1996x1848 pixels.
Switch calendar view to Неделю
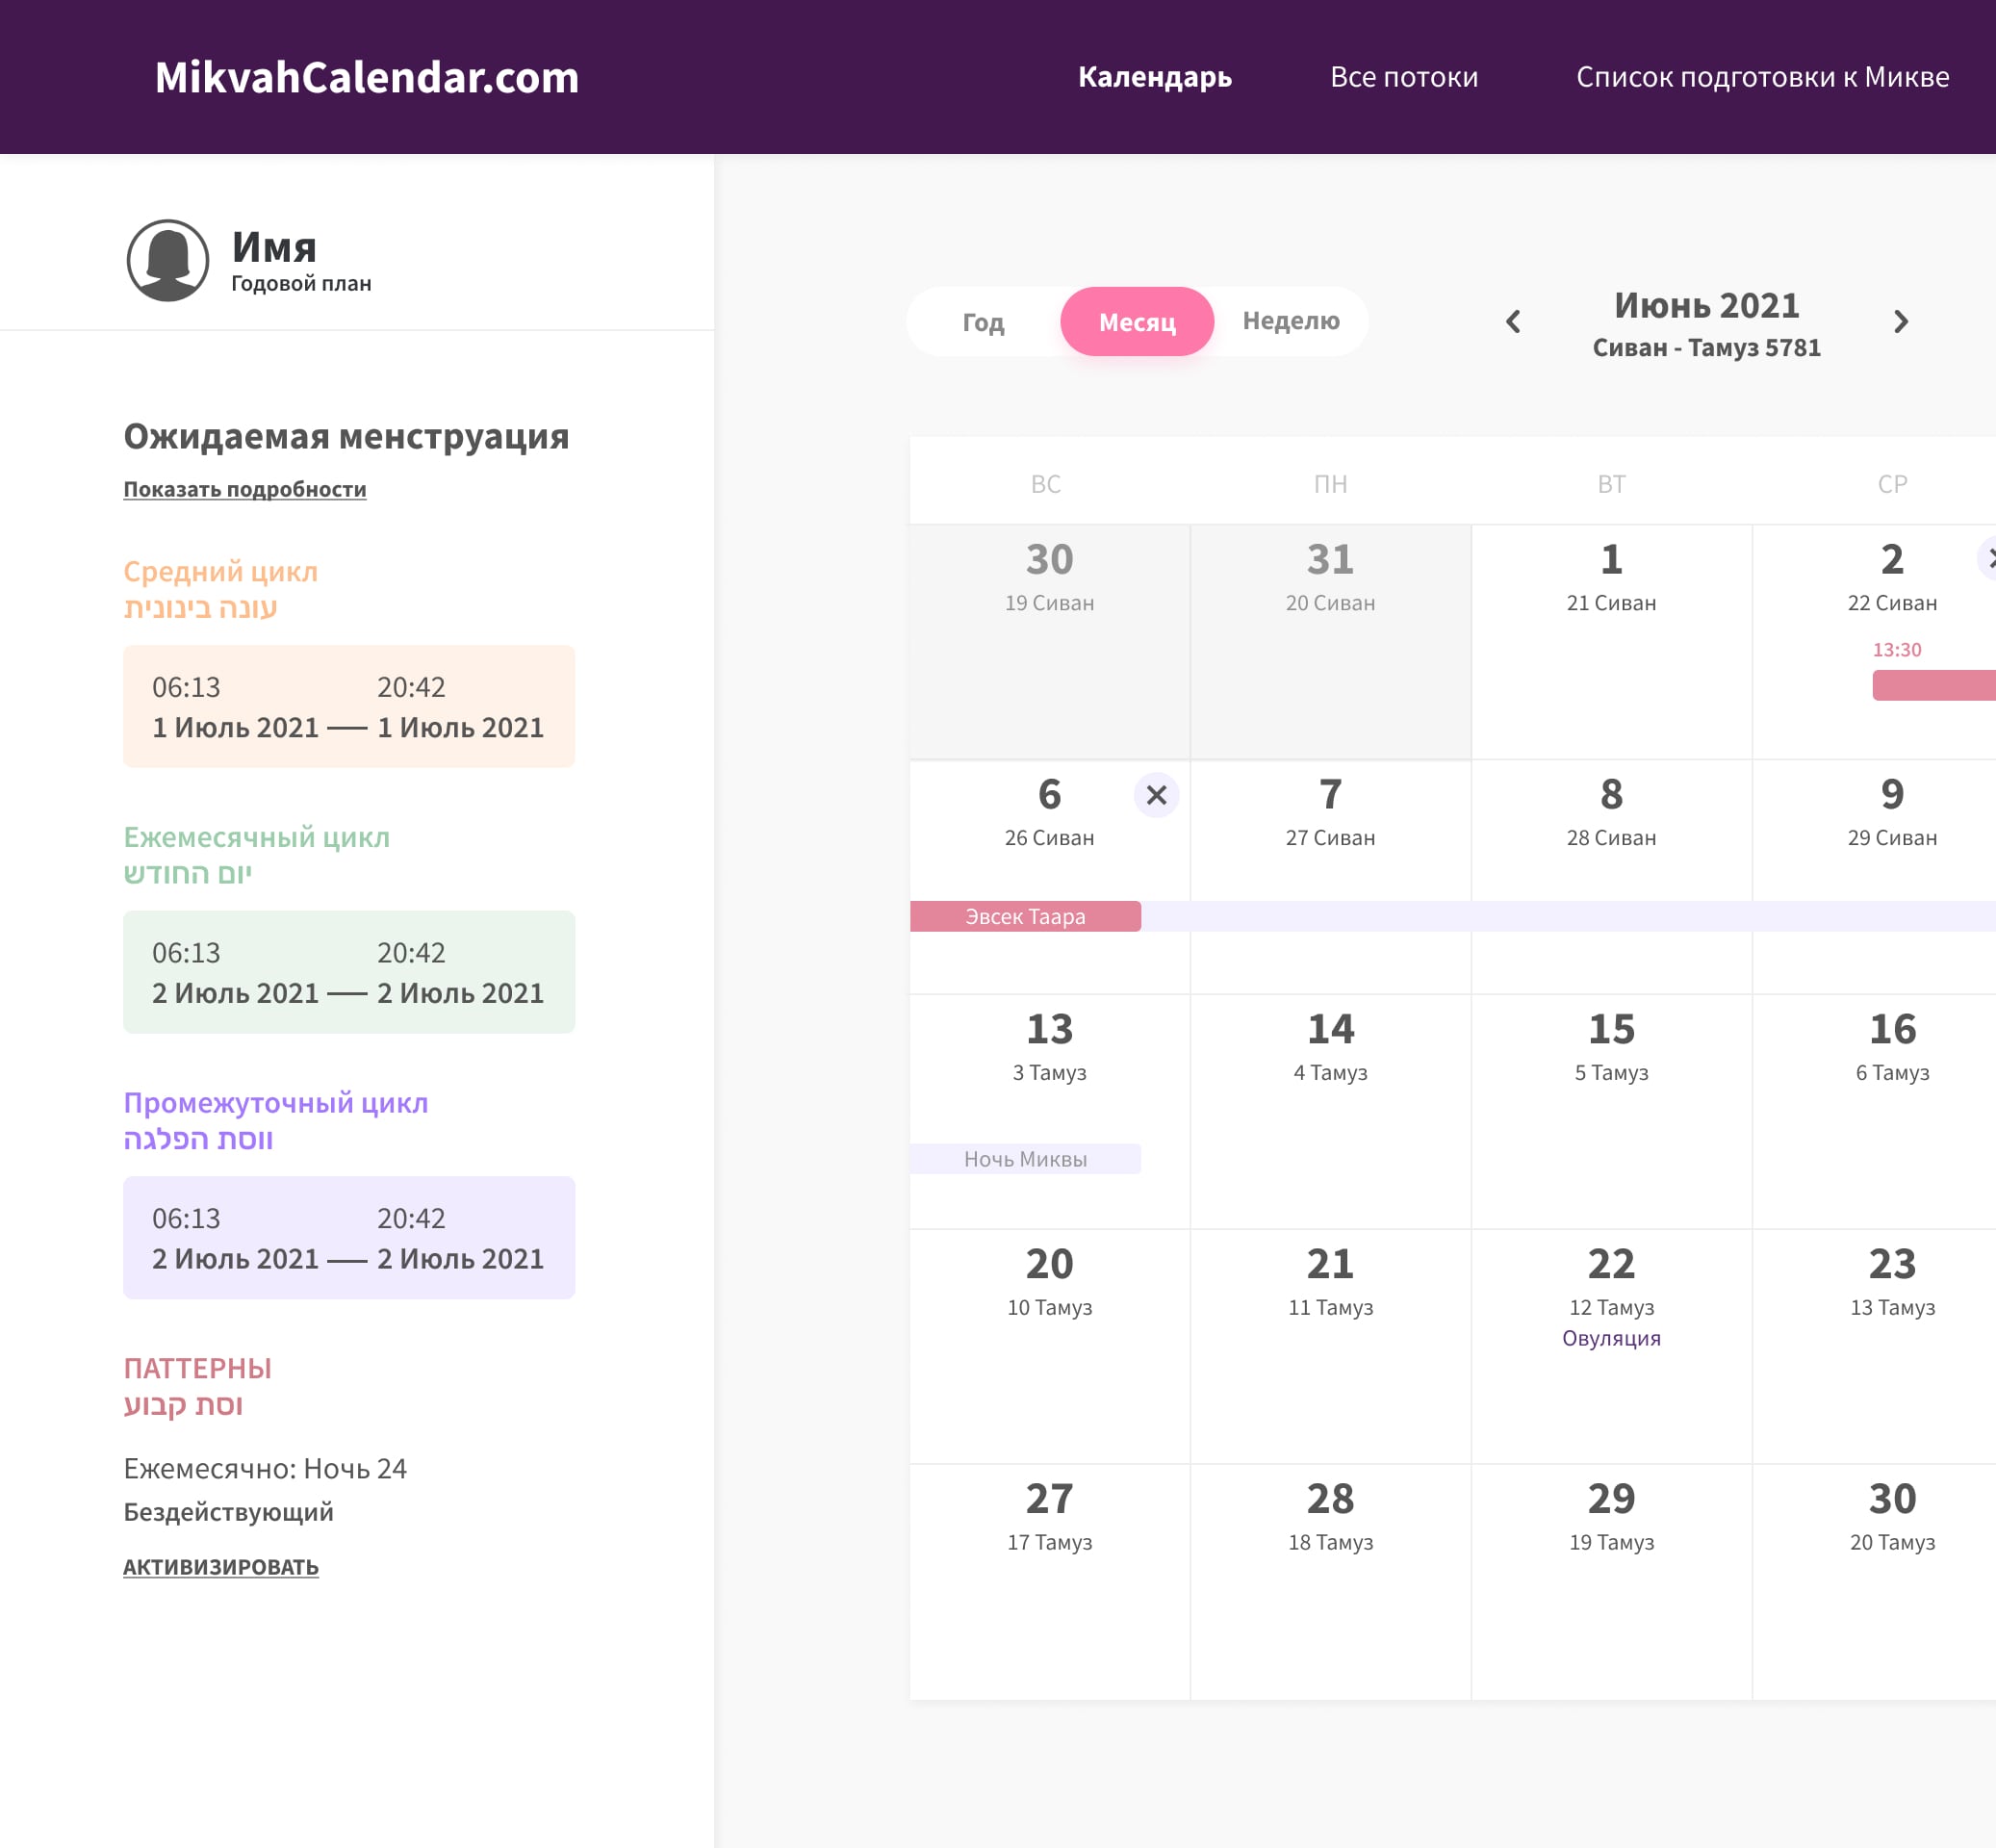[x=1290, y=321]
